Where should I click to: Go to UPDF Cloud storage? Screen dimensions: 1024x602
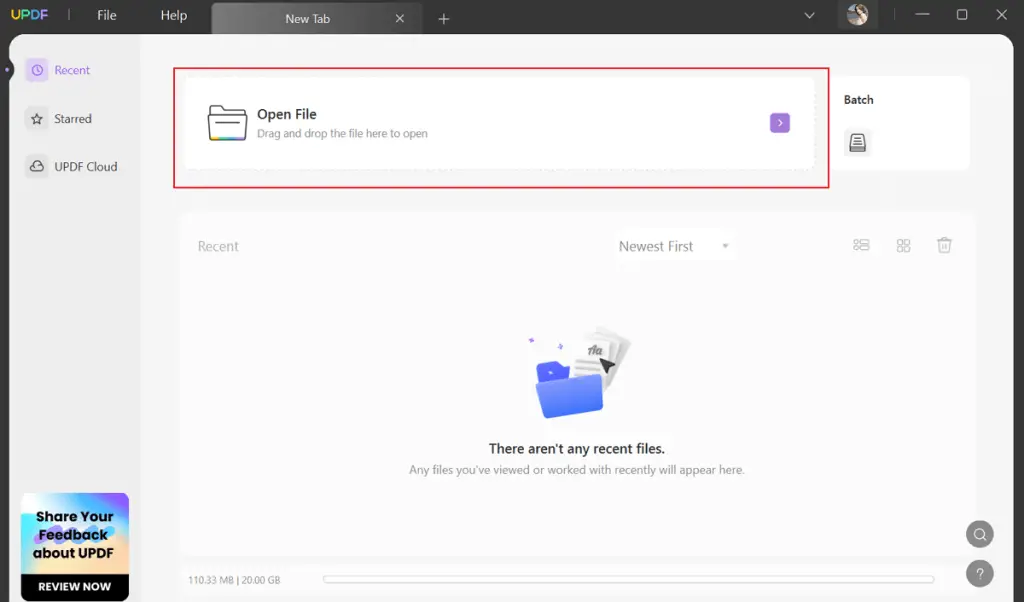[72, 166]
